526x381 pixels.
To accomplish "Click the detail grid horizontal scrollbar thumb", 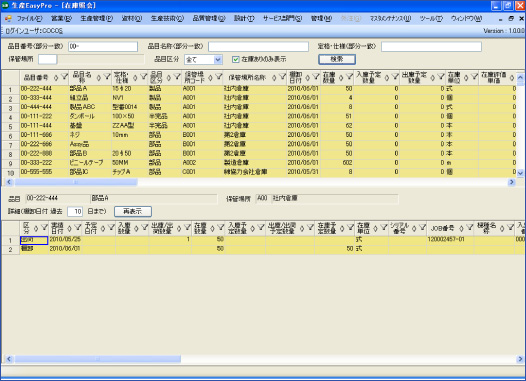I will coord(98,359).
